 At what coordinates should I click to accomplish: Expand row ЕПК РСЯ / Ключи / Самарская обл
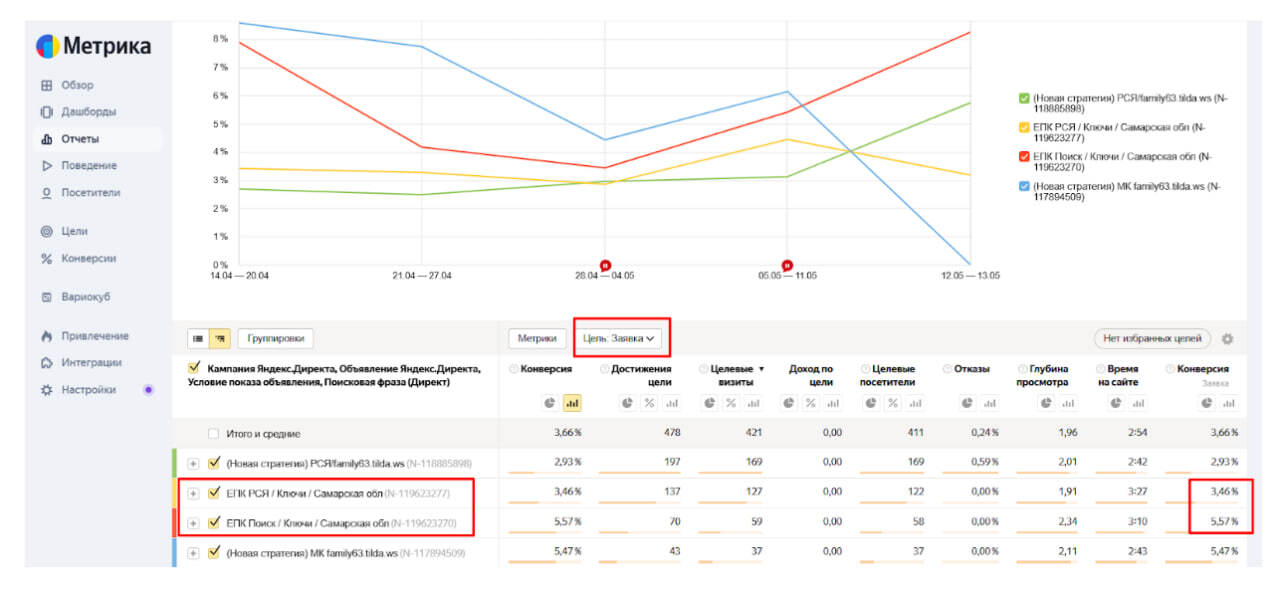pos(193,494)
